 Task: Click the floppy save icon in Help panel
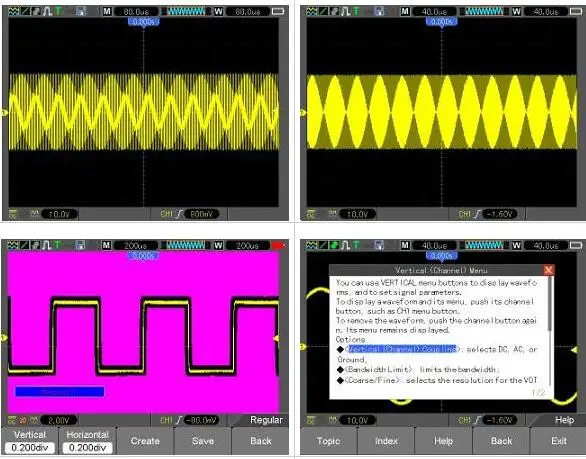tap(379, 245)
